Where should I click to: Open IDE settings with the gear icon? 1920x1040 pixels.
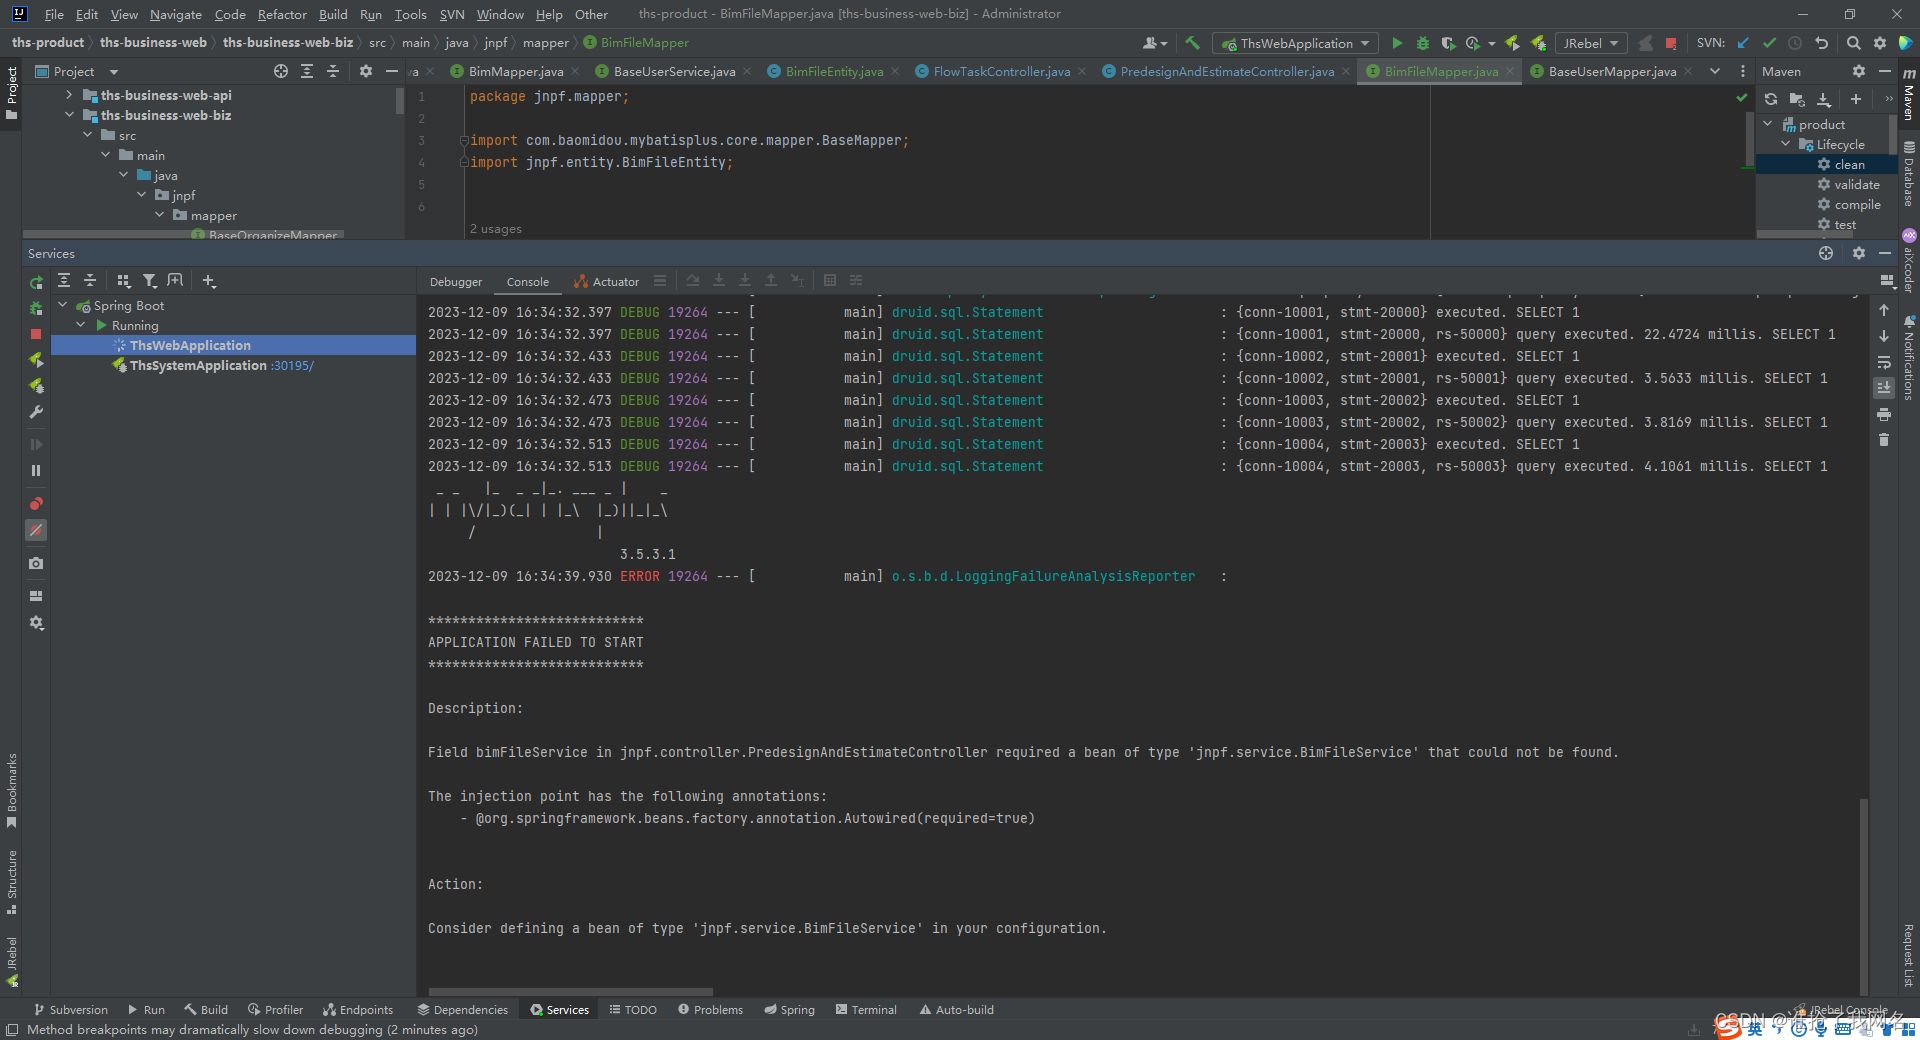point(1881,43)
